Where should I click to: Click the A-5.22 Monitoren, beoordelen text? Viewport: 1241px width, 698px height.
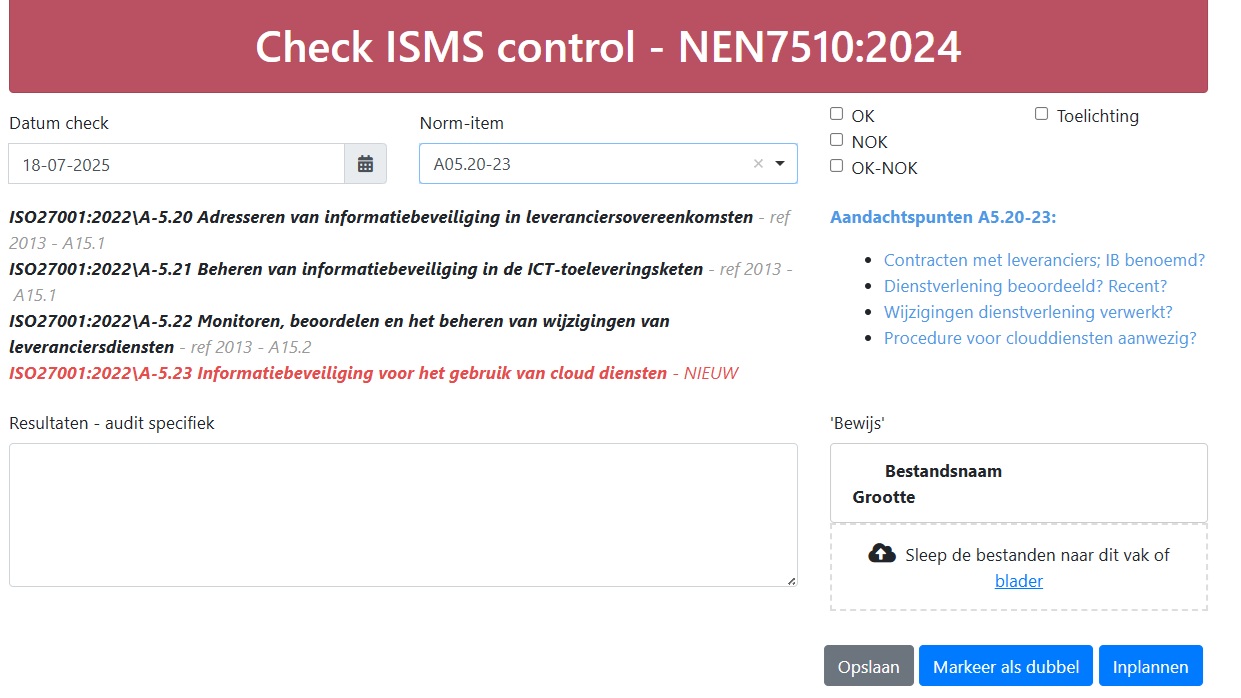coord(339,334)
